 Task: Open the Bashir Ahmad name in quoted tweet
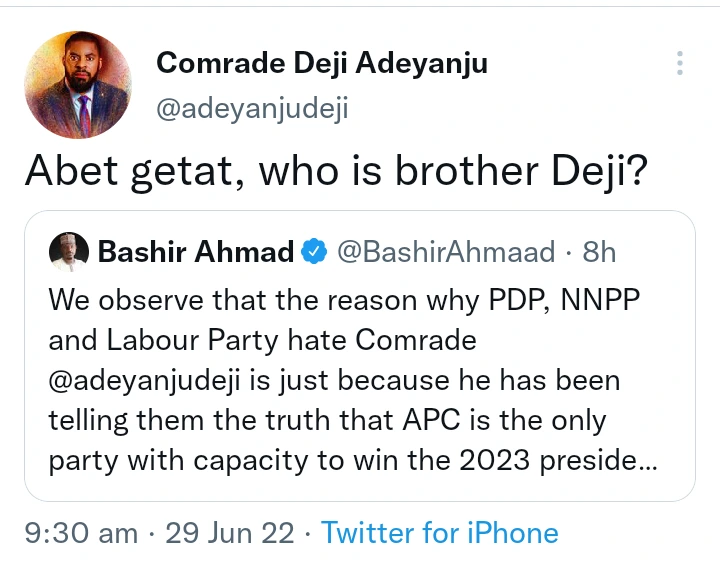pyautogui.click(x=195, y=252)
